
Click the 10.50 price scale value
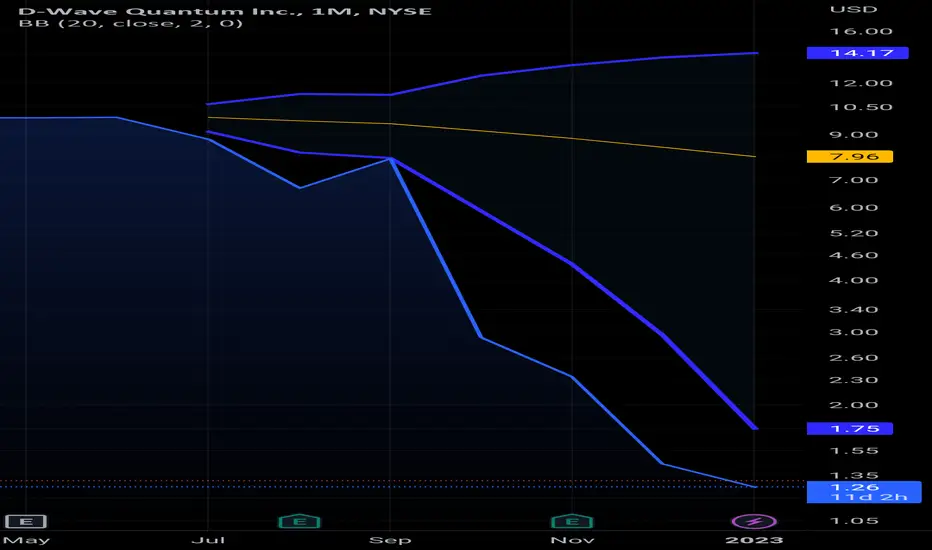click(861, 107)
